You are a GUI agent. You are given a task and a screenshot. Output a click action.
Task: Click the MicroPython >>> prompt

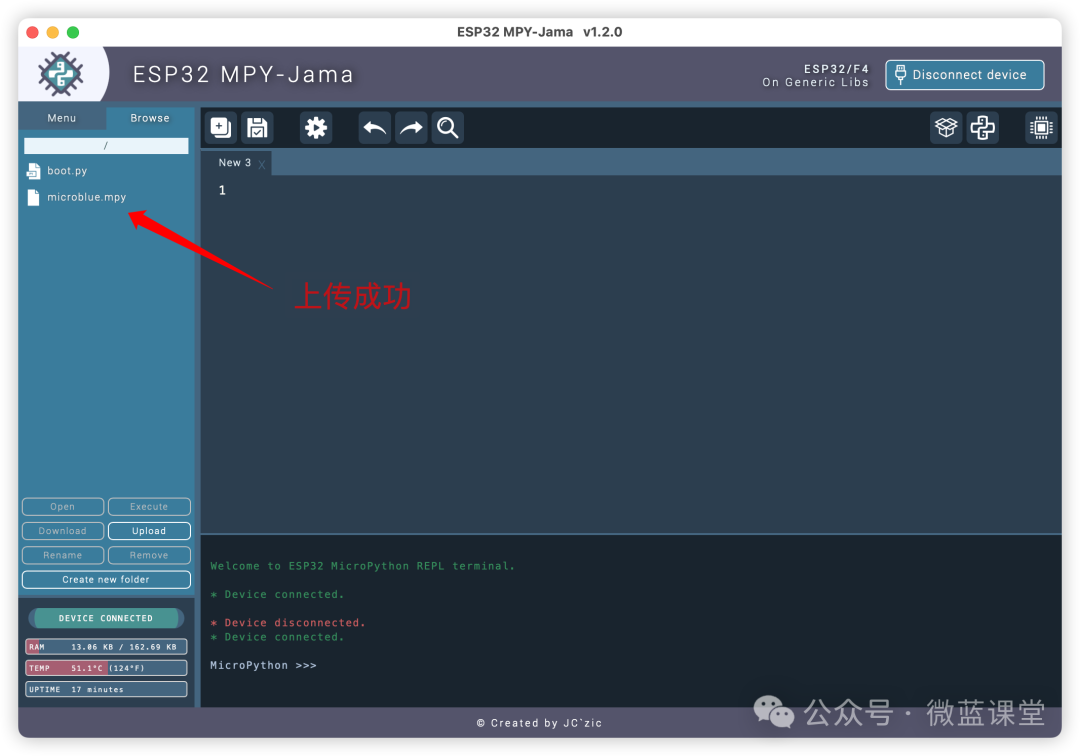263,665
